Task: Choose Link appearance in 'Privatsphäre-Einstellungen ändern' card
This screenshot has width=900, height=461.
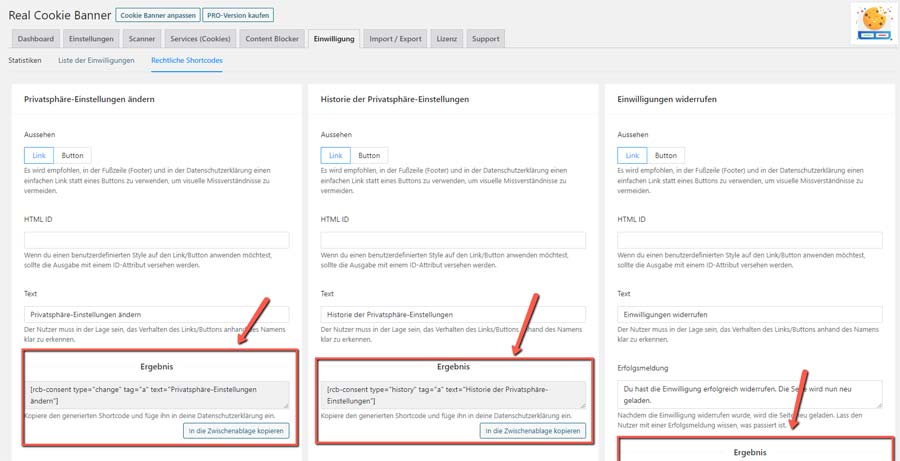Action: coord(39,156)
